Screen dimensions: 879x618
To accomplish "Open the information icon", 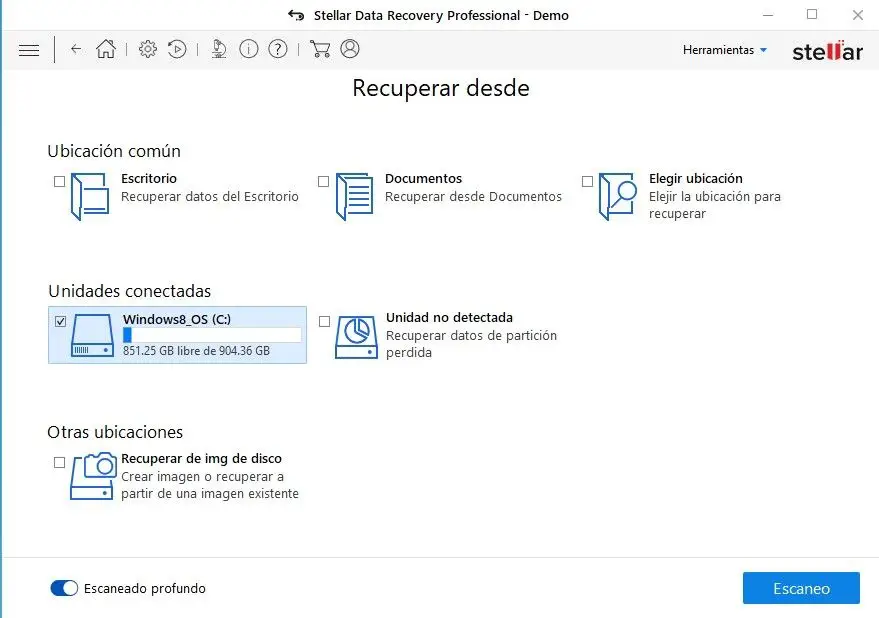I will point(249,49).
